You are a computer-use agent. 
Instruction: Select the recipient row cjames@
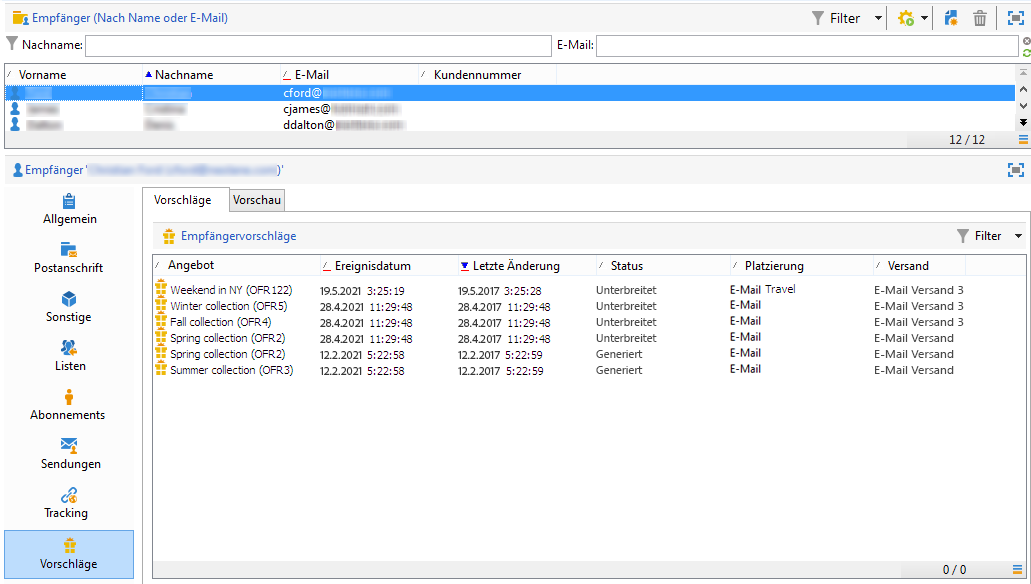point(510,109)
